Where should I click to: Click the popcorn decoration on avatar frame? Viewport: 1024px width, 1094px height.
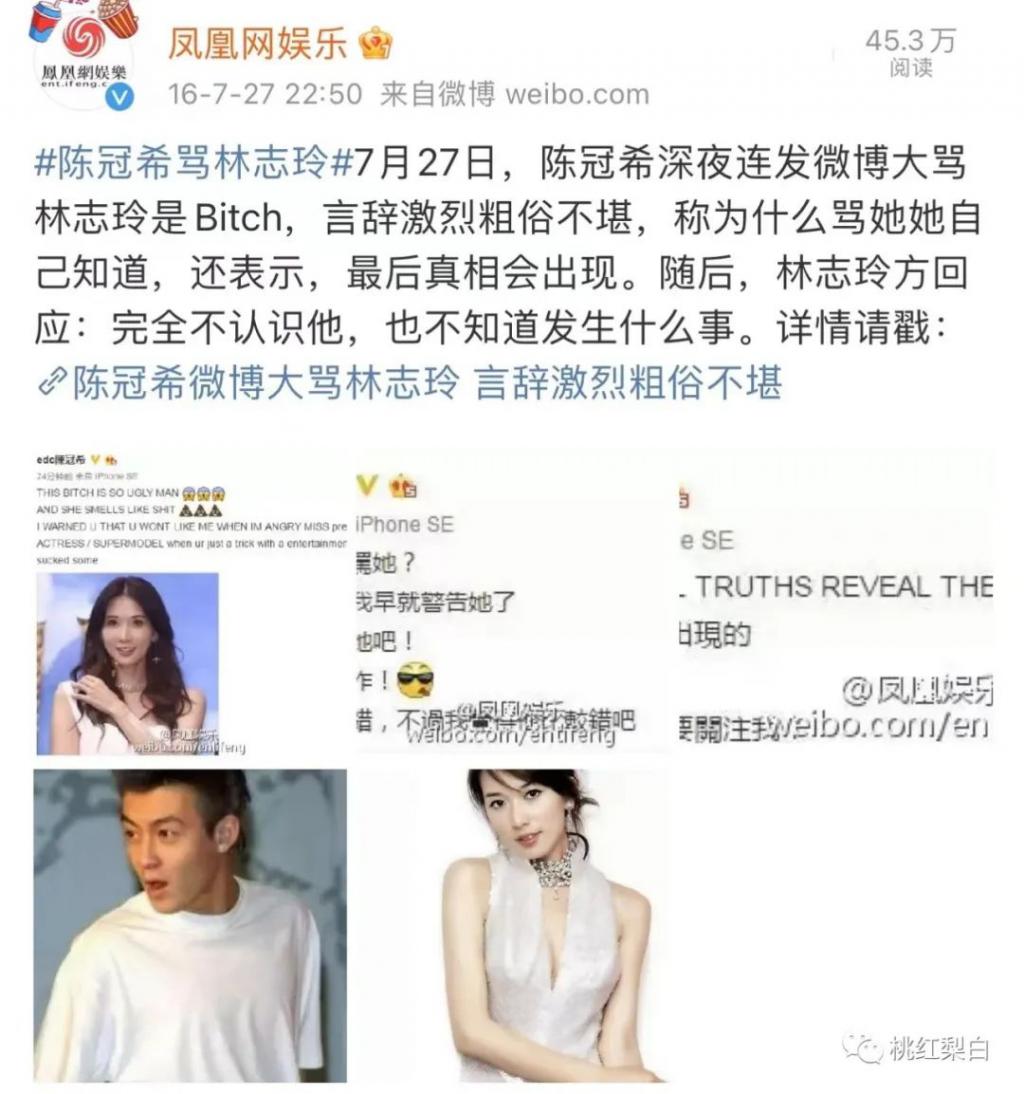point(120,16)
